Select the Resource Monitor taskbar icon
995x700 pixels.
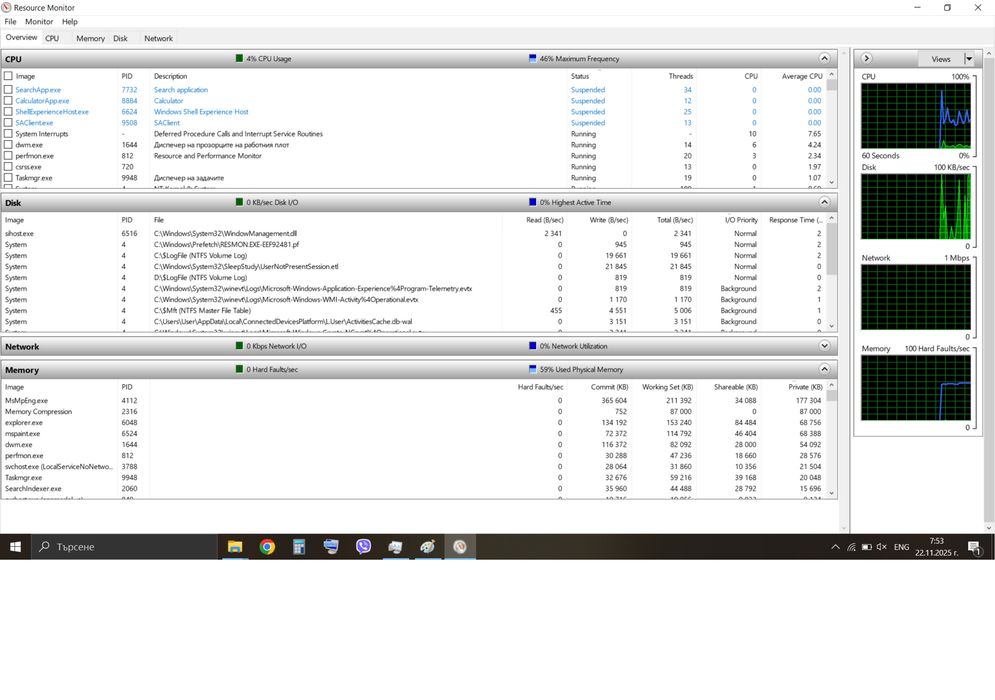[x=460, y=546]
